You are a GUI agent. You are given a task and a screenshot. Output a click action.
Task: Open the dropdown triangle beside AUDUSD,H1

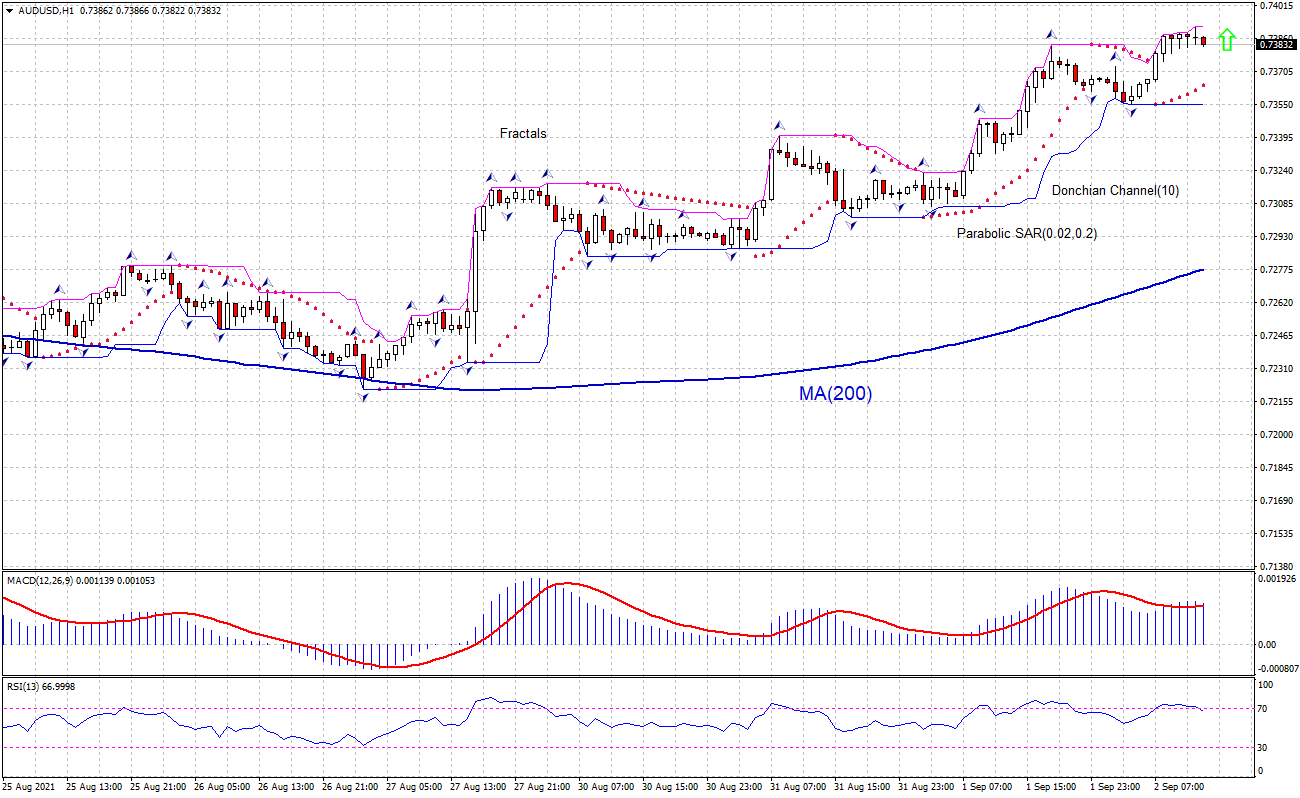9,10
